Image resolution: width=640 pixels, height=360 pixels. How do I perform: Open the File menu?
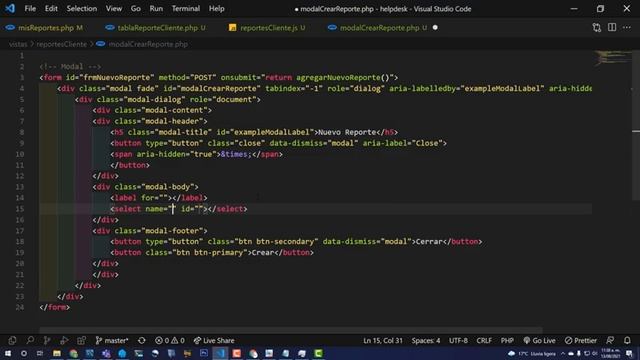tap(30, 9)
